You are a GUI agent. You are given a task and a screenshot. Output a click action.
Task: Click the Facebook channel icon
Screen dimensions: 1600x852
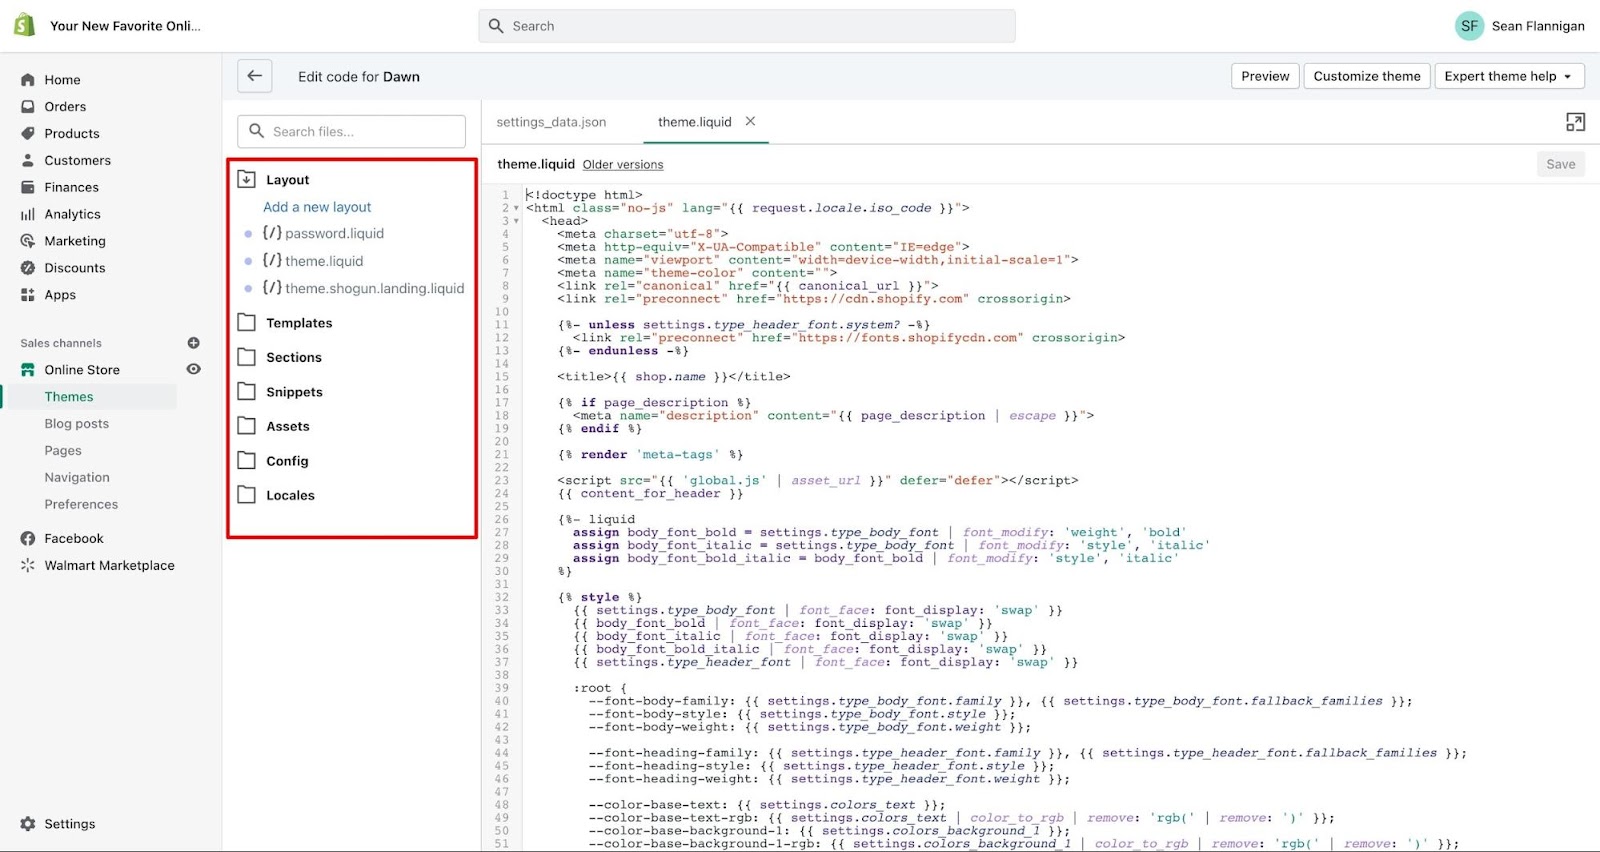pos(28,539)
